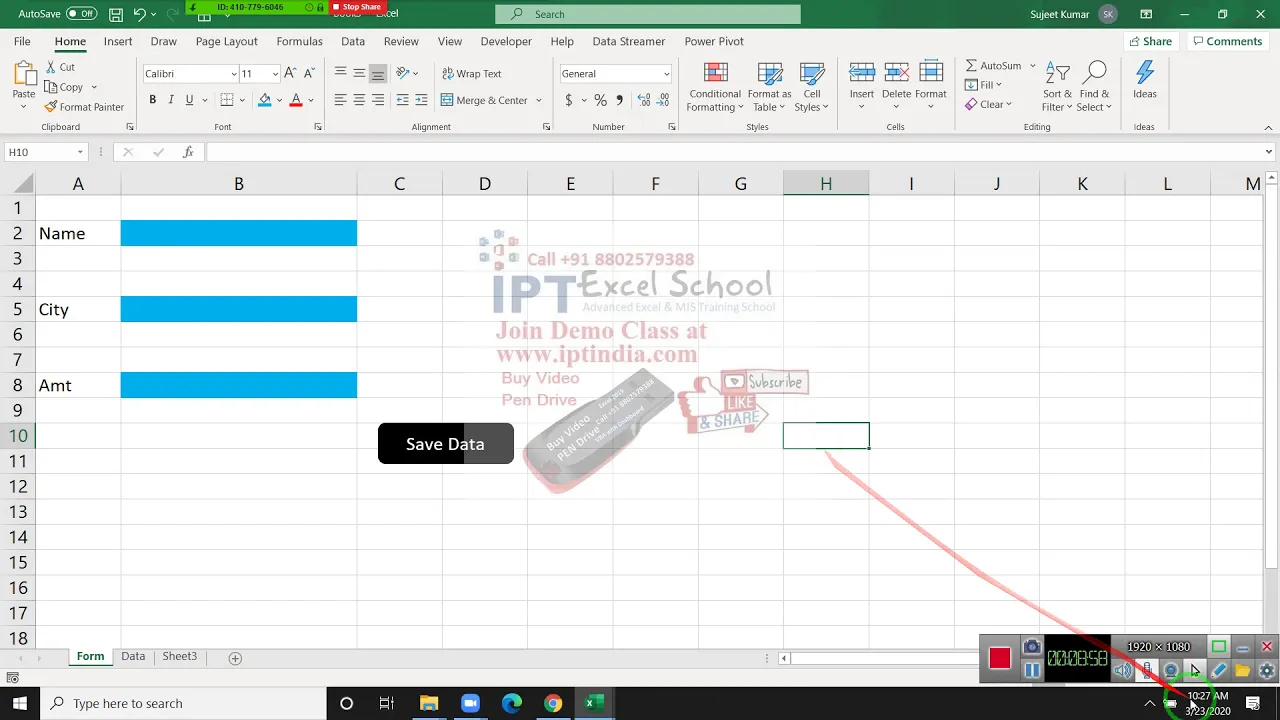1280x720 pixels.
Task: Open the General number format dropdown
Action: pos(666,74)
